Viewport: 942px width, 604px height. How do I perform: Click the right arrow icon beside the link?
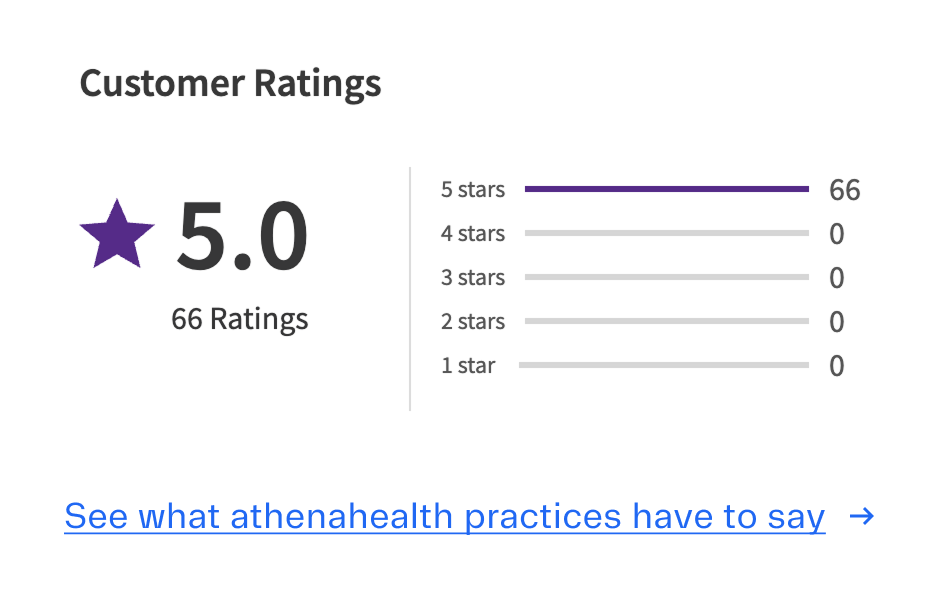(860, 517)
